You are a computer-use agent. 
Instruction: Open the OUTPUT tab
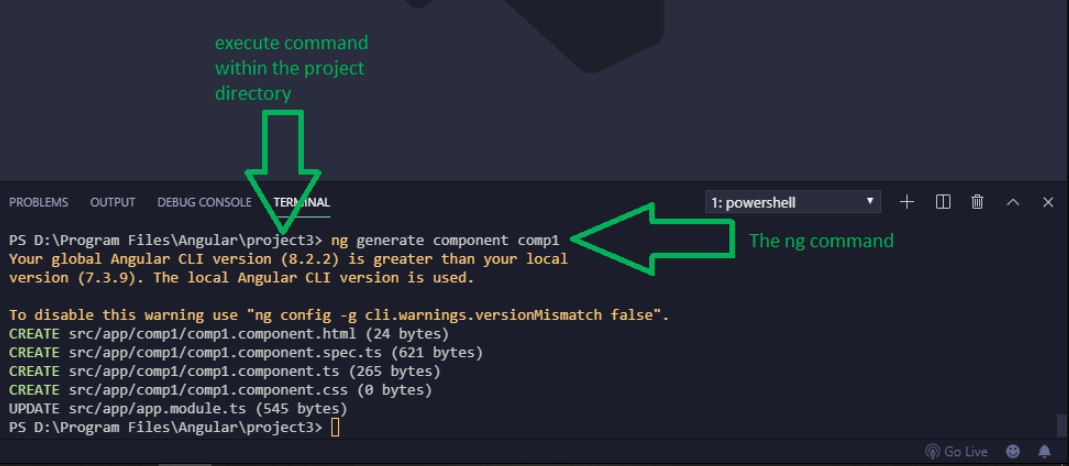[x=113, y=202]
